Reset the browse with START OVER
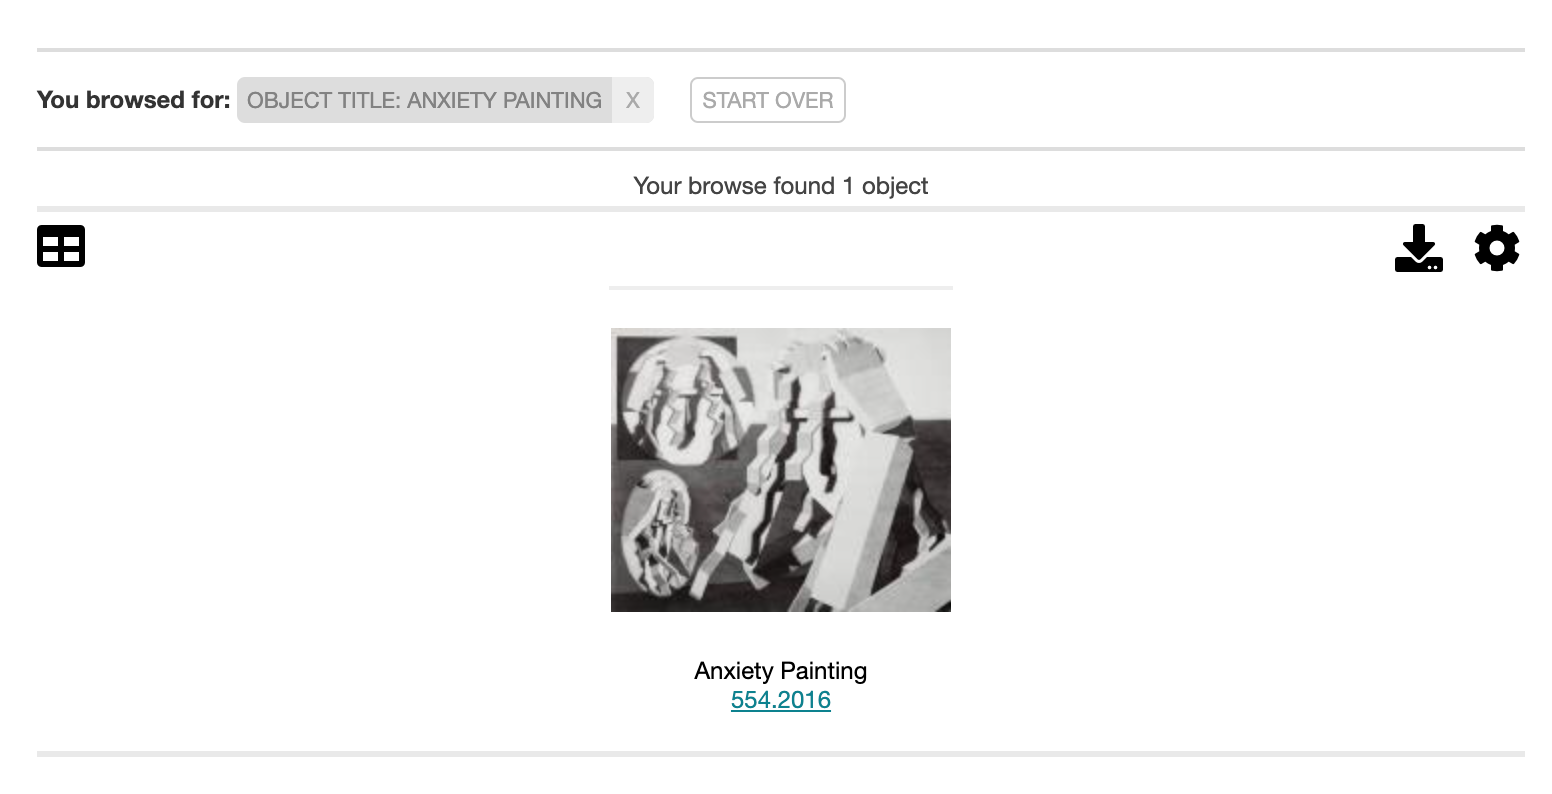Image resolution: width=1552 pixels, height=794 pixels. coord(768,100)
